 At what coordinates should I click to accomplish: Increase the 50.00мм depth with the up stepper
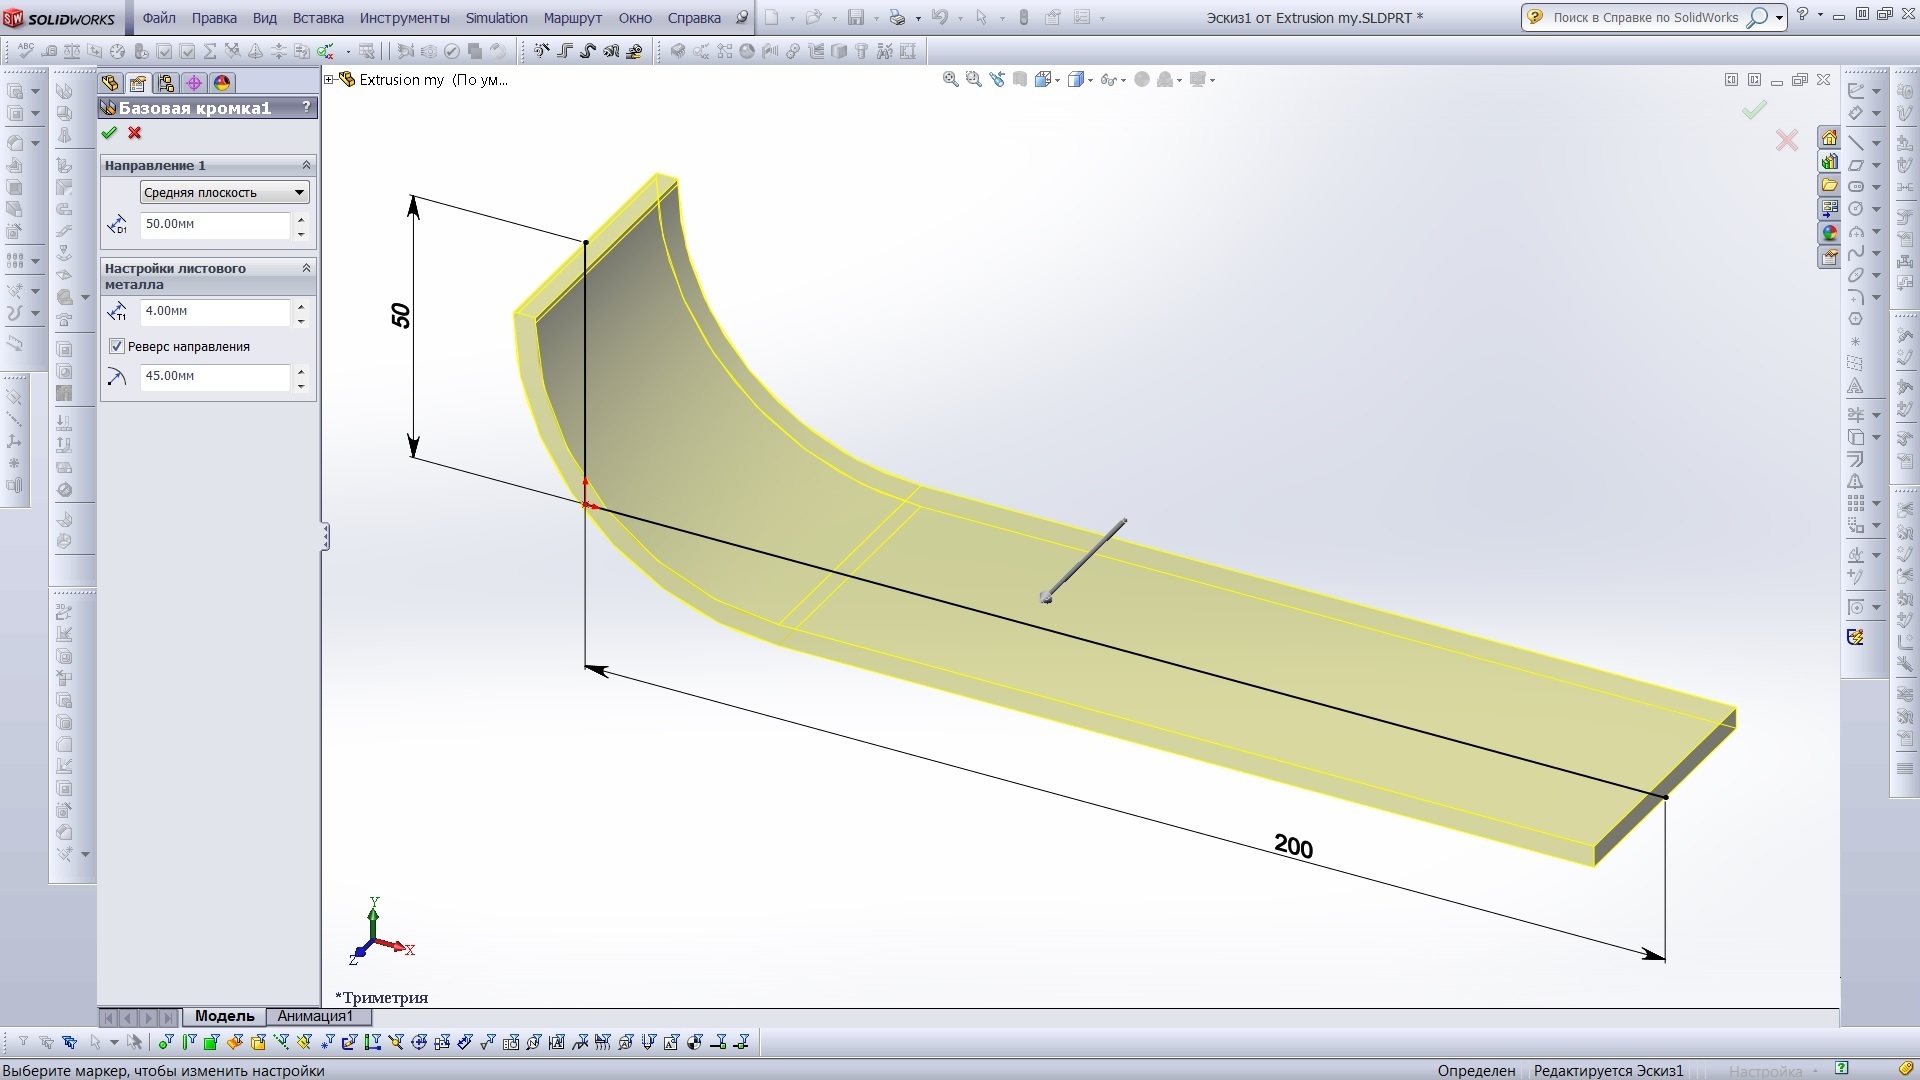(x=301, y=219)
